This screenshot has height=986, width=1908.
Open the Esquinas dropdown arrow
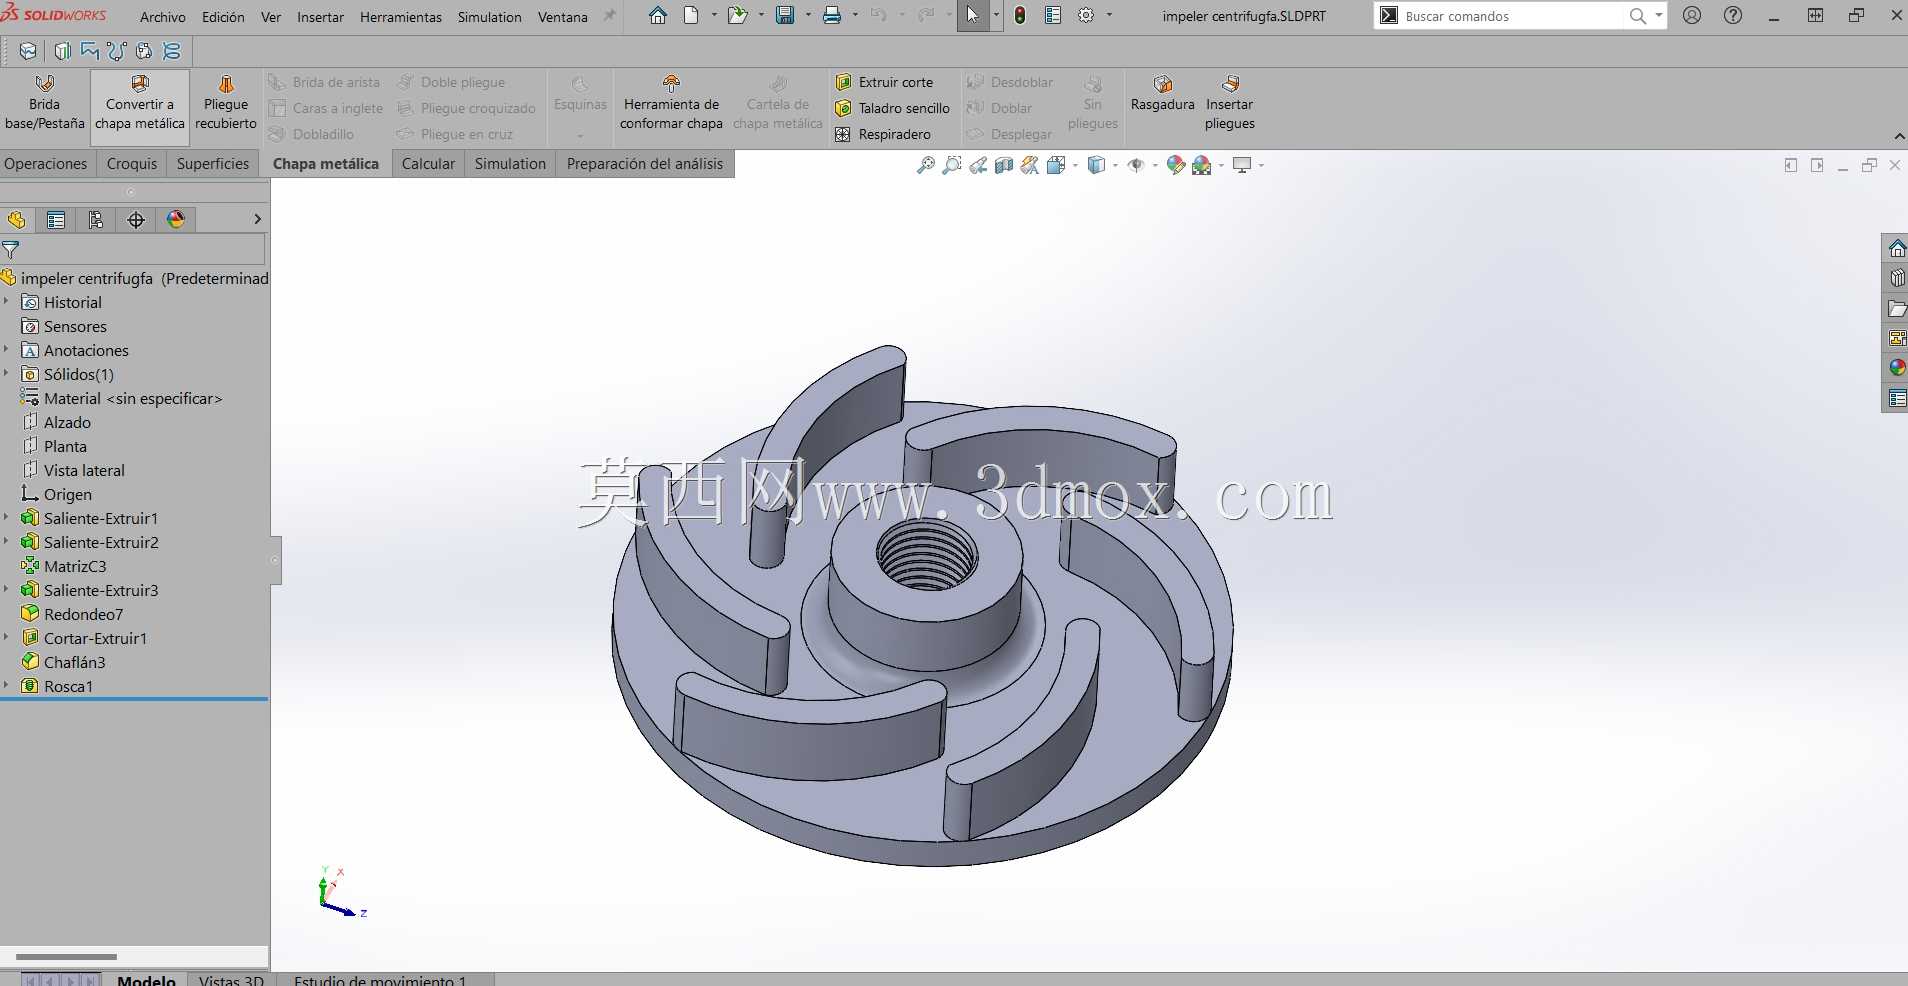pyautogui.click(x=580, y=136)
